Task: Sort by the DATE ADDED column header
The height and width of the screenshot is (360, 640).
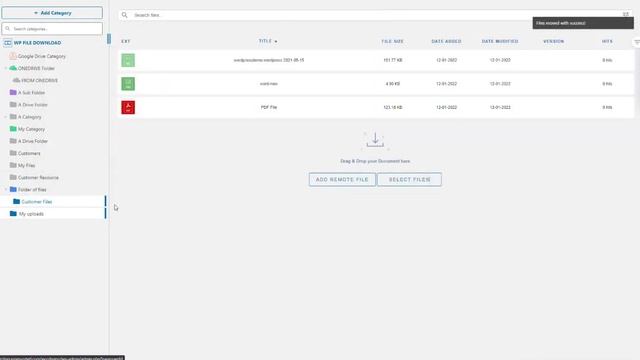Action: point(446,42)
